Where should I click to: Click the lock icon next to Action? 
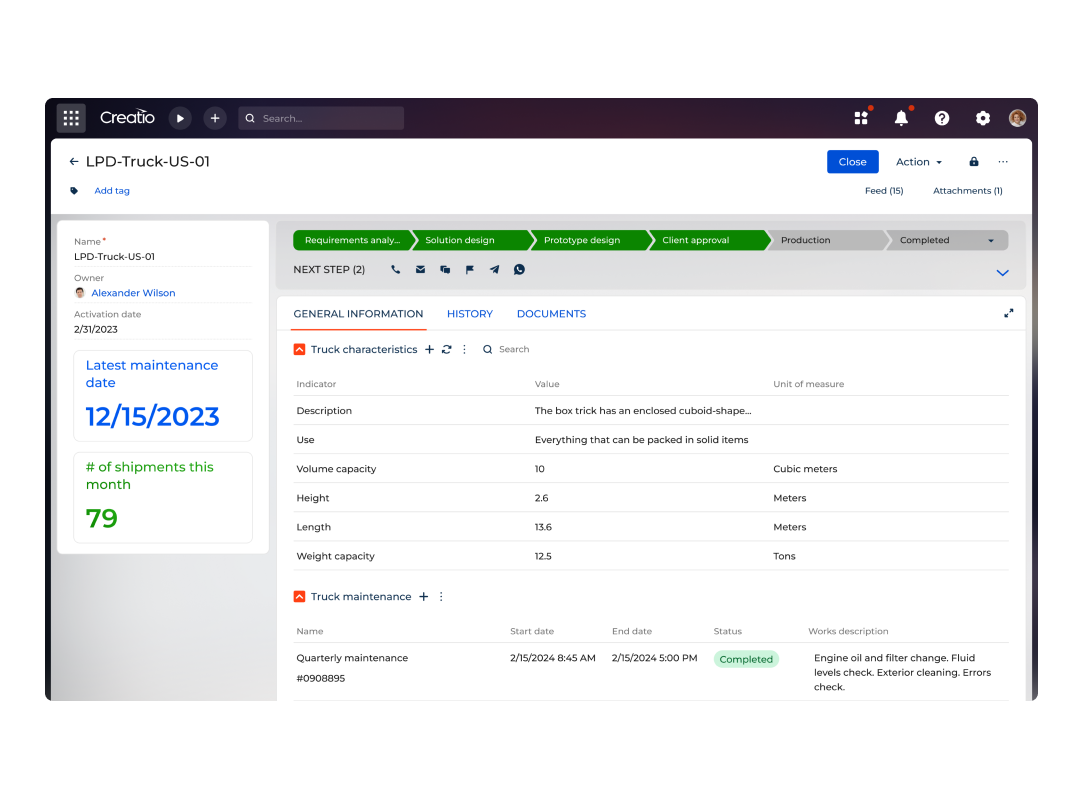pyautogui.click(x=972, y=161)
